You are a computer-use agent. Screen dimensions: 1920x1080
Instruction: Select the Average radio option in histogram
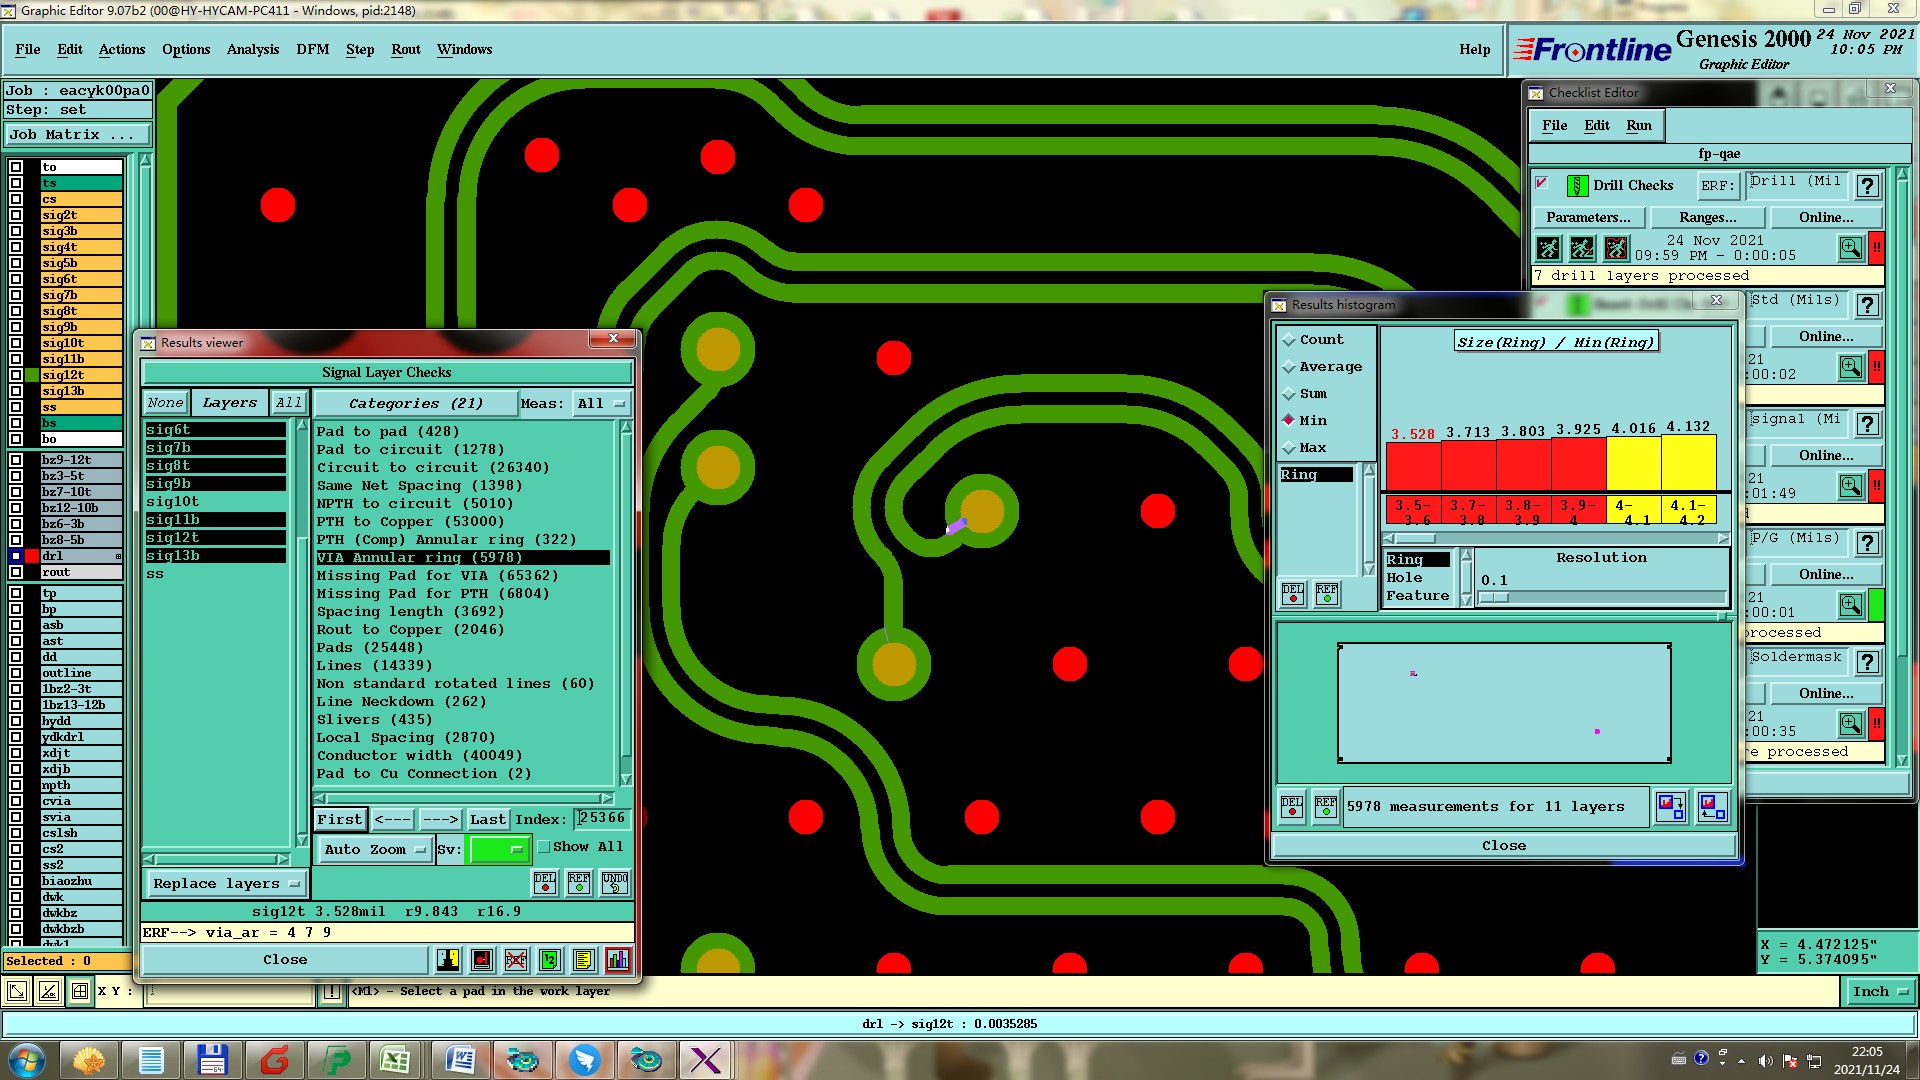click(1289, 367)
